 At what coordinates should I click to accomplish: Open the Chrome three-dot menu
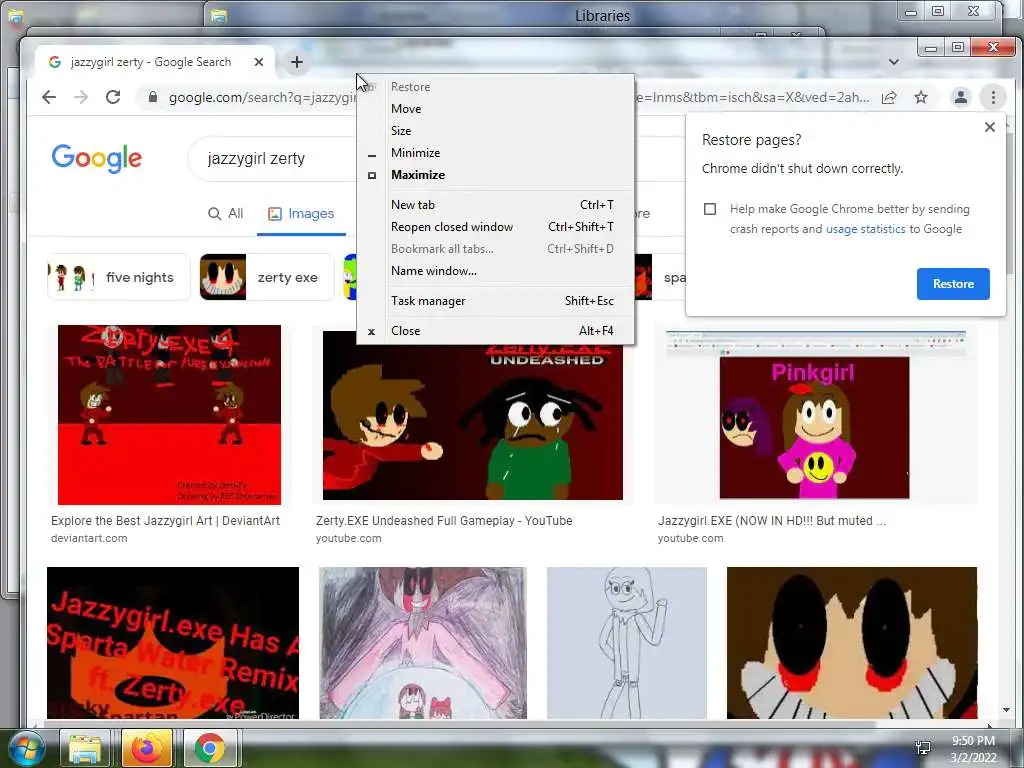[x=993, y=97]
